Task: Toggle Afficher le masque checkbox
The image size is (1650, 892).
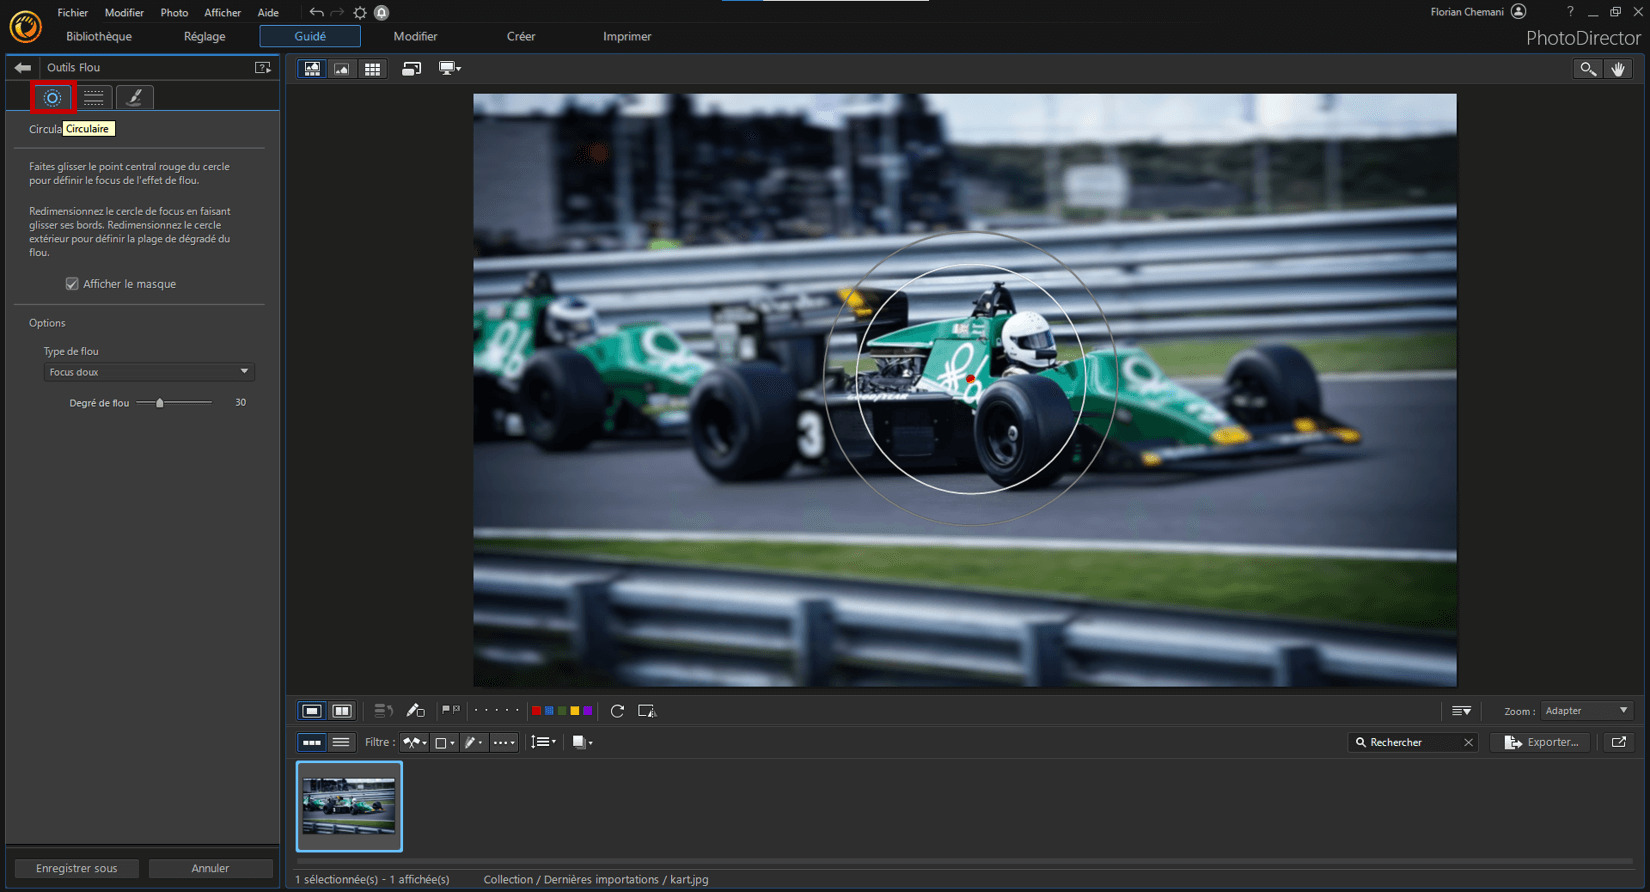Action: (72, 284)
